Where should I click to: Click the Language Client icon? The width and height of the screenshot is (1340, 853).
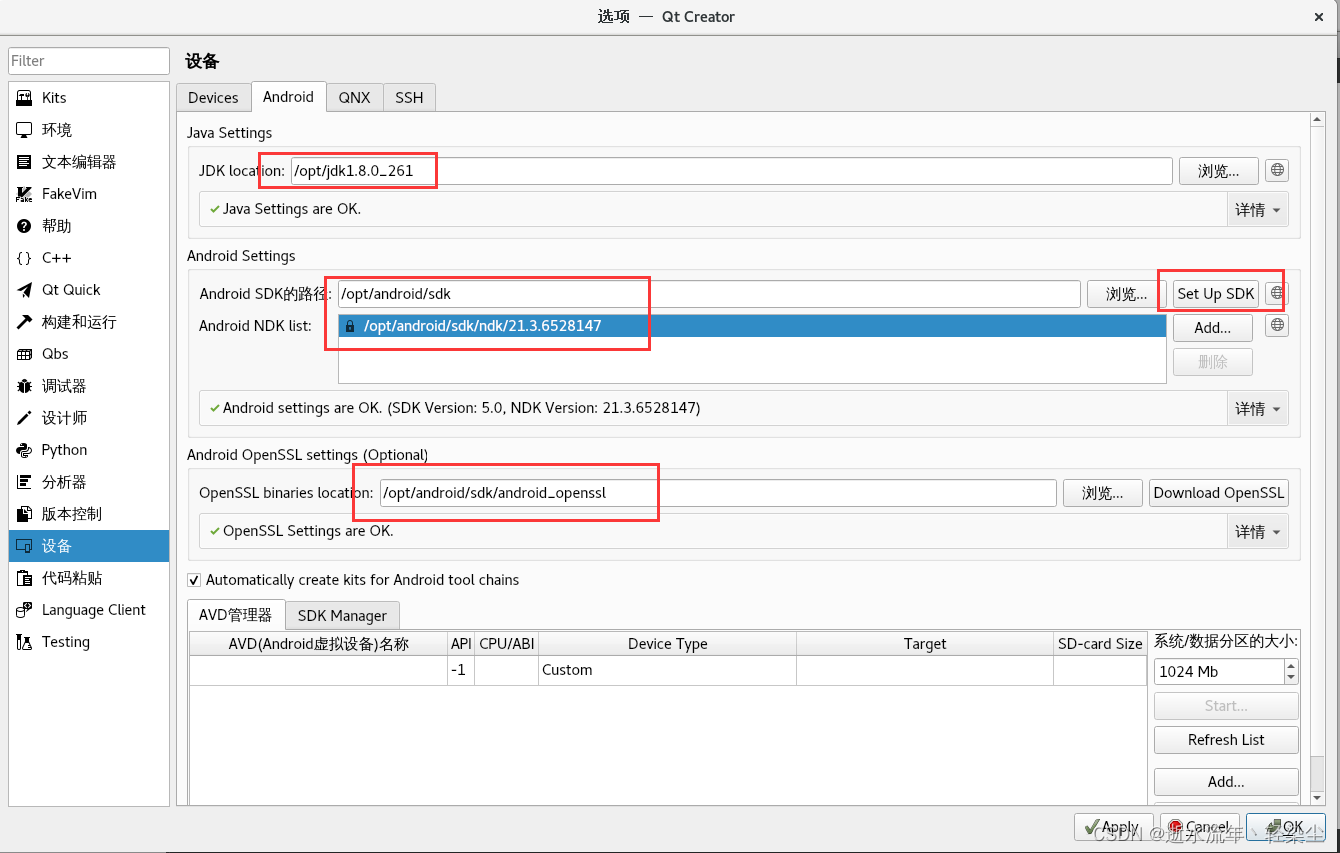pos(24,610)
